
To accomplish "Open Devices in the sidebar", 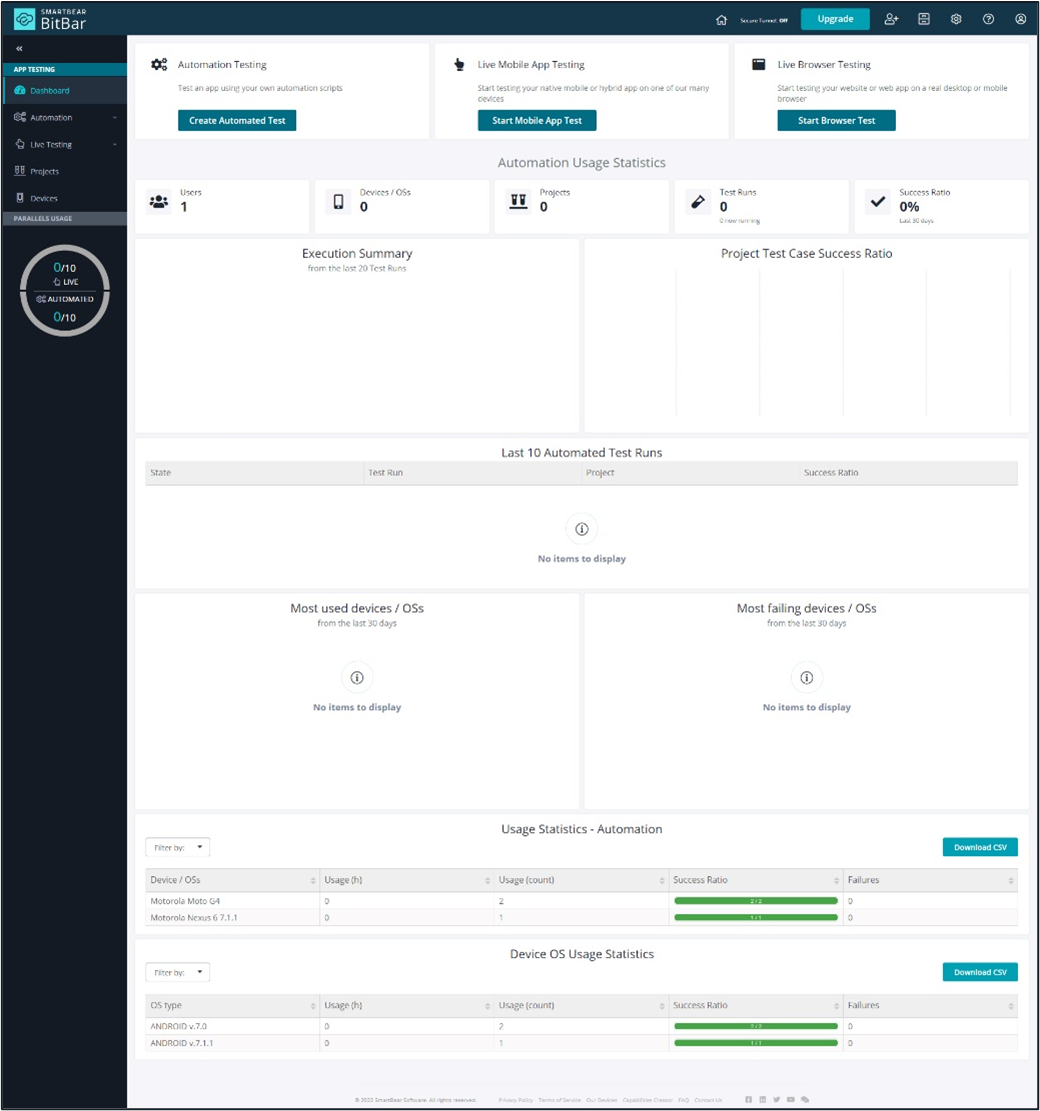I will (44, 199).
